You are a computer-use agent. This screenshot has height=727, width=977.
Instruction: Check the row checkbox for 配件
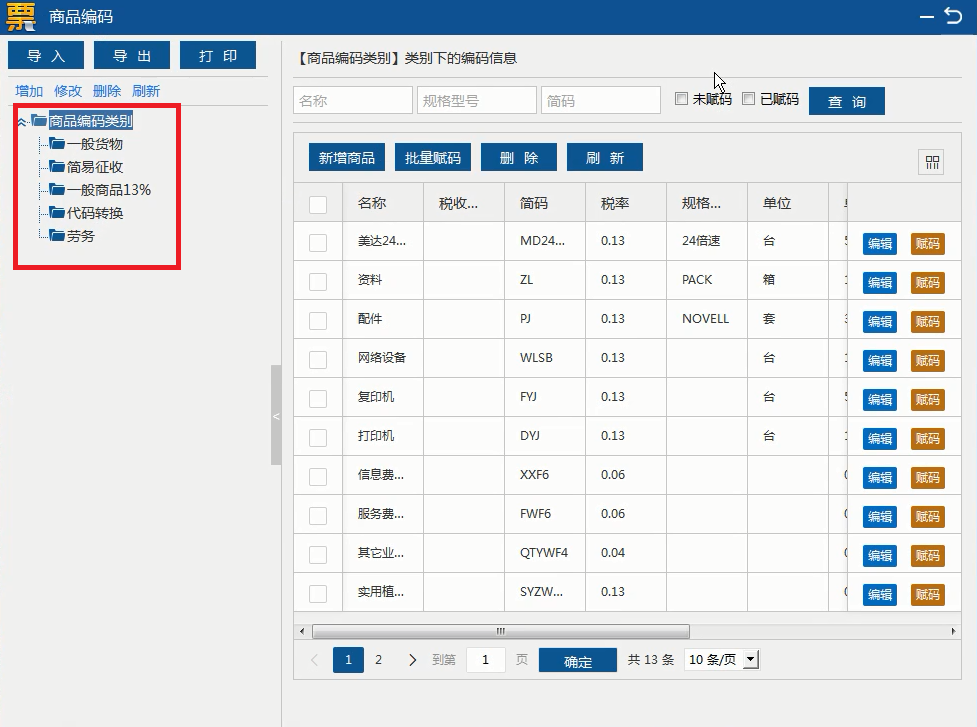click(x=318, y=320)
